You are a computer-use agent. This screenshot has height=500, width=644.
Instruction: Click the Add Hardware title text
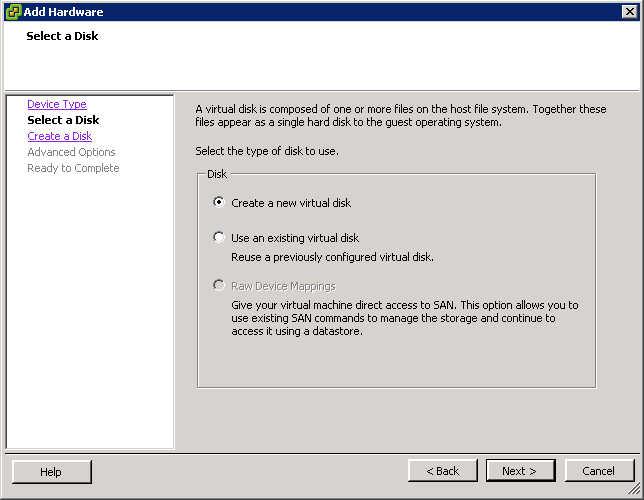63,12
